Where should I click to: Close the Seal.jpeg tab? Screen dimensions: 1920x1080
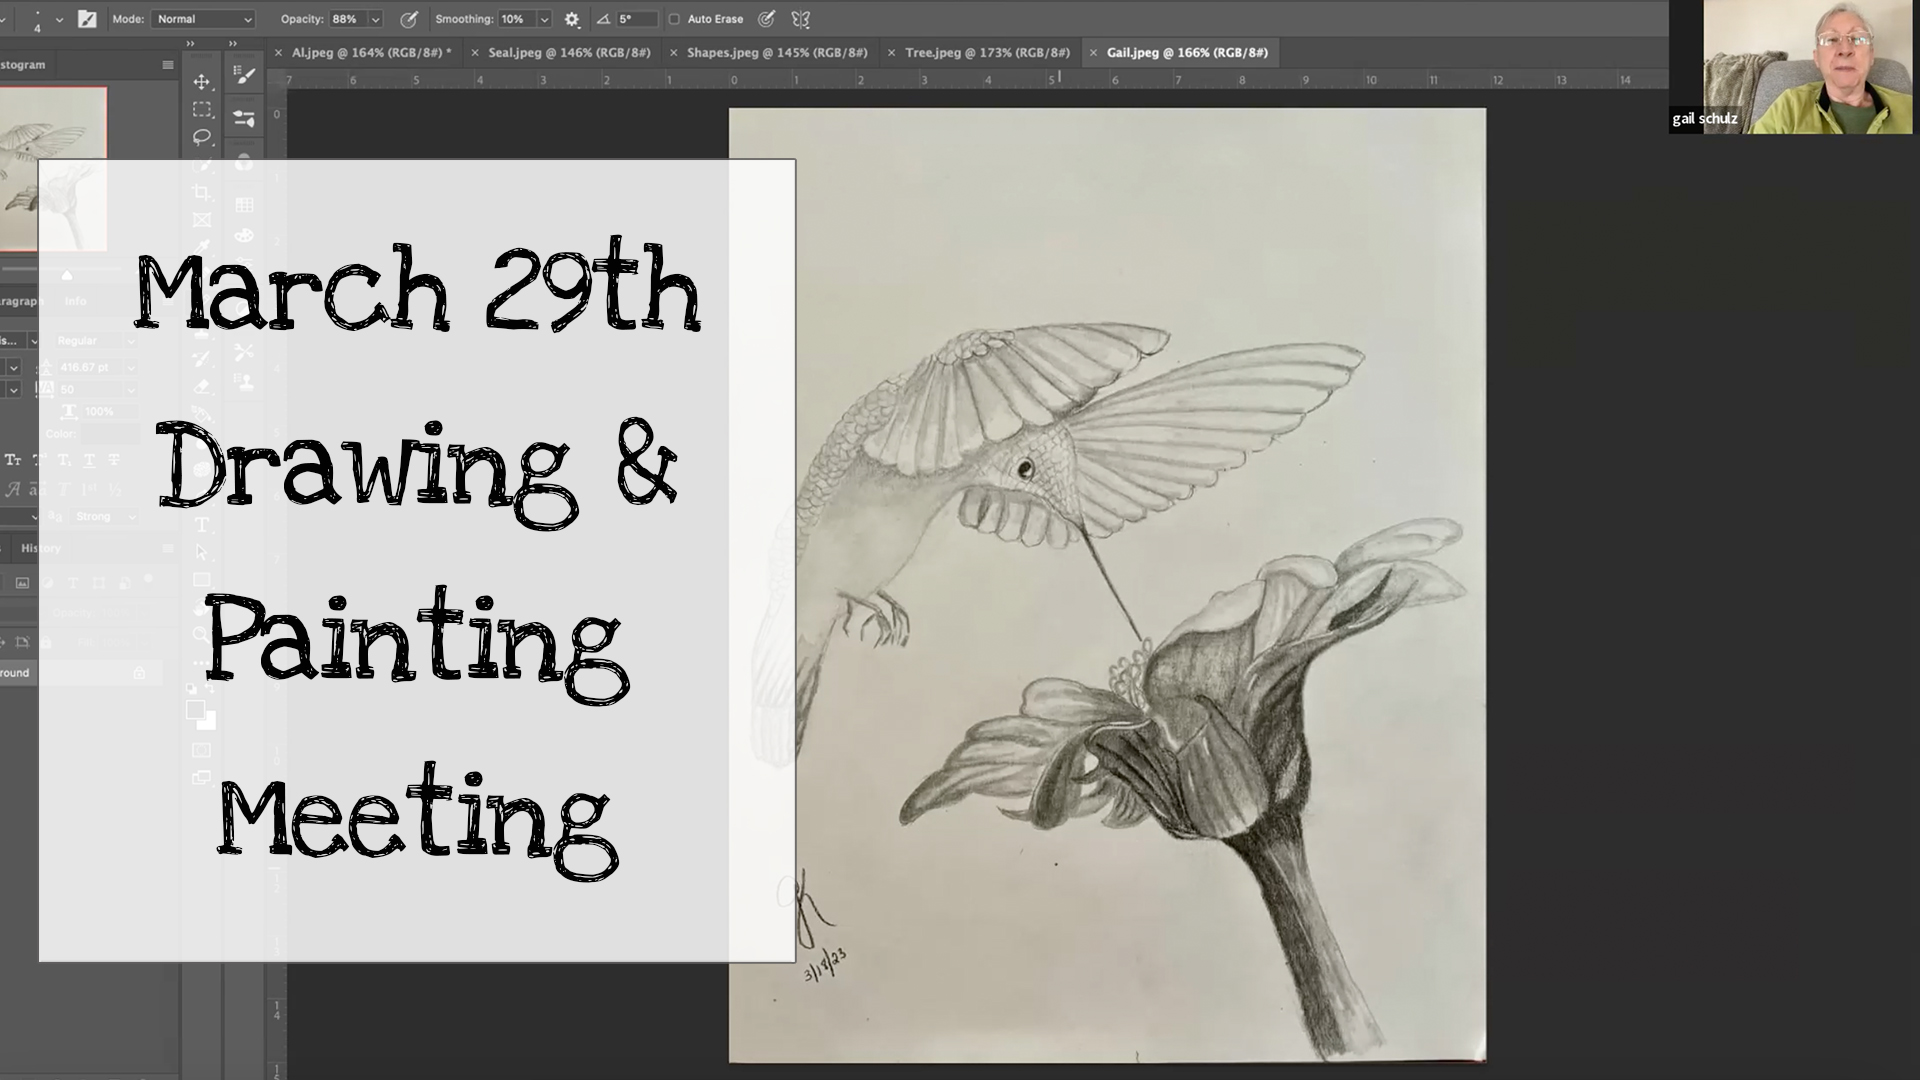(x=474, y=53)
